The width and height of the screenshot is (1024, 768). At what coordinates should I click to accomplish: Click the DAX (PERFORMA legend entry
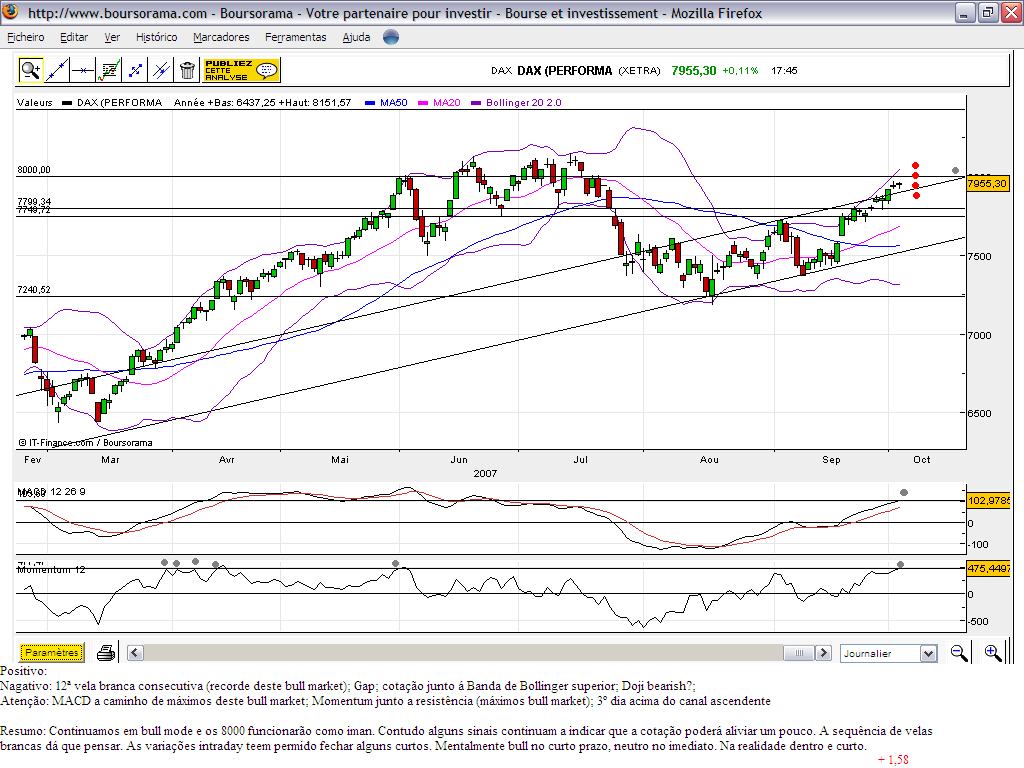coord(119,103)
